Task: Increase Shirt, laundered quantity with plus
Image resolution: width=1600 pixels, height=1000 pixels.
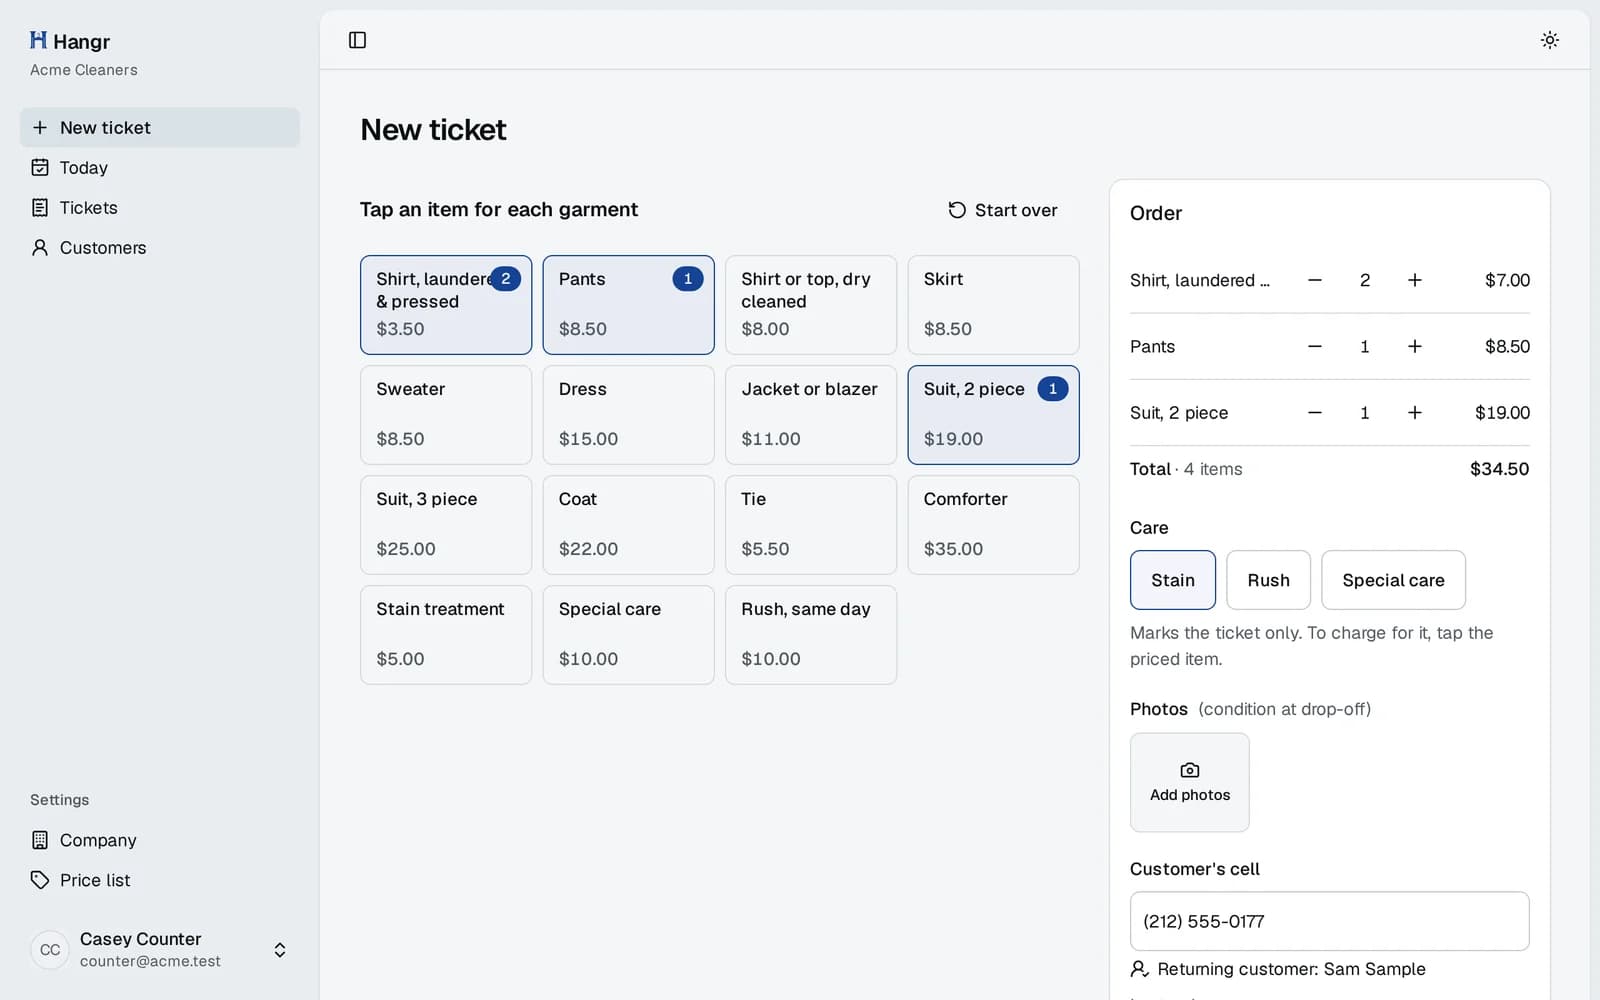Action: (x=1415, y=280)
